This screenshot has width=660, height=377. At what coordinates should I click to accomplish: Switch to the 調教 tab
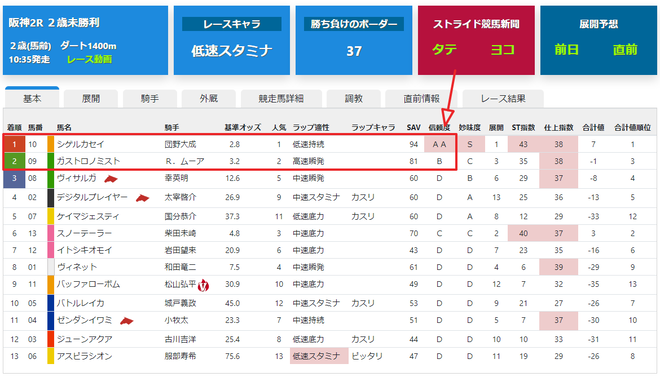pyautogui.click(x=354, y=98)
